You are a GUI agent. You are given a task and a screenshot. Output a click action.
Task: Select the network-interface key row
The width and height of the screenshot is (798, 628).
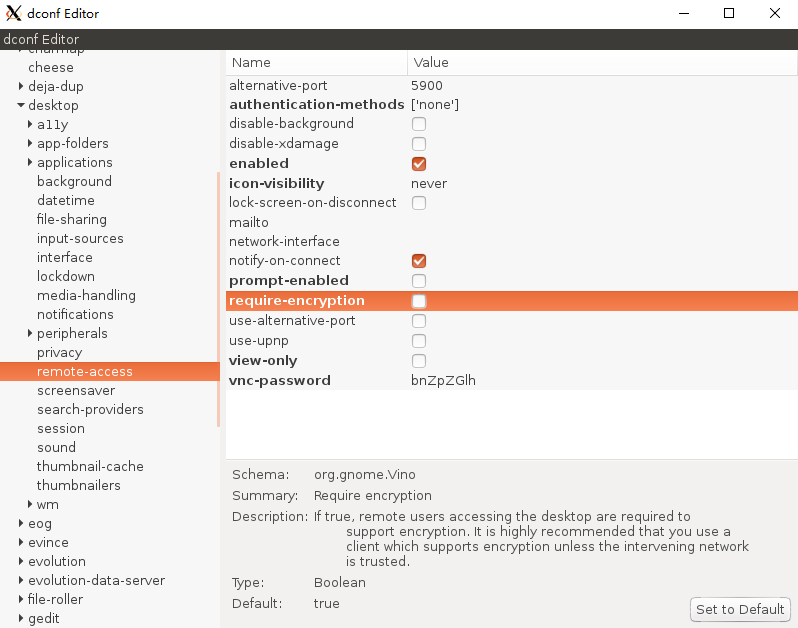(x=512, y=241)
